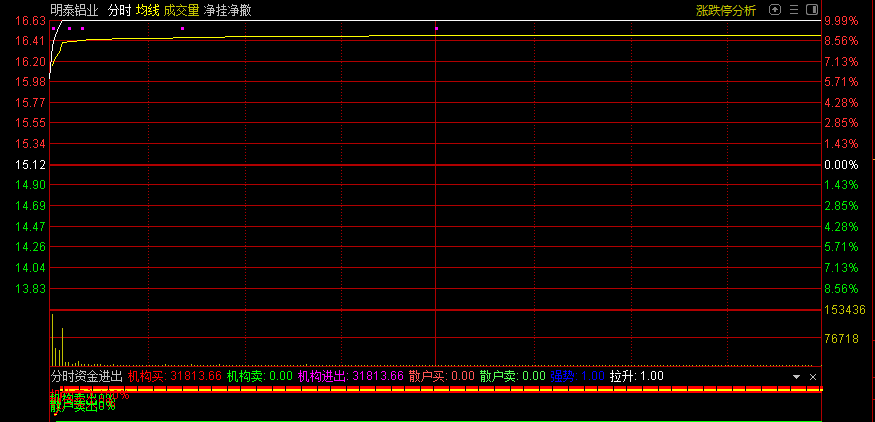Expand the indicator panel dropdown arrow
This screenshot has height=422, width=875.
click(x=797, y=377)
